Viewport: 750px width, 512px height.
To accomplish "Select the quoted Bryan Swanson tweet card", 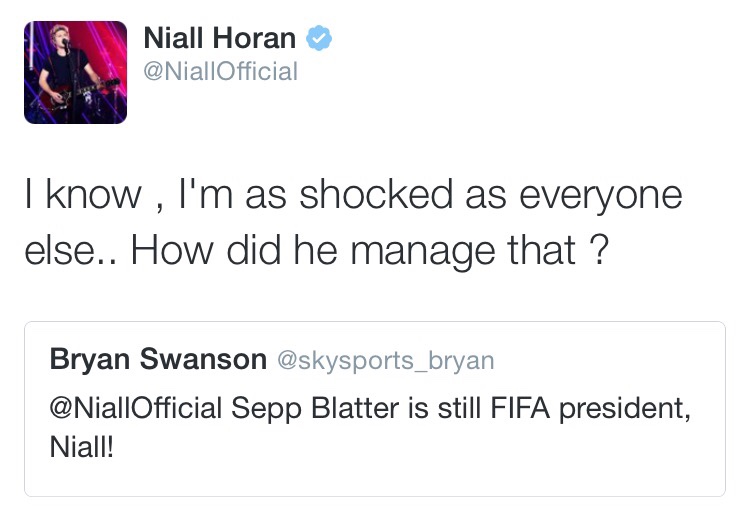I will [375, 409].
